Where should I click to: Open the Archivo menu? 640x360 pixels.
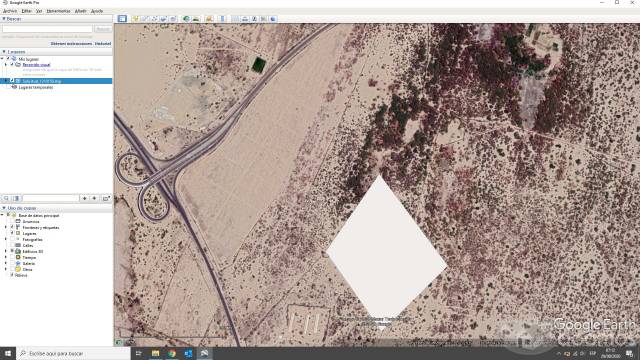click(x=10, y=11)
